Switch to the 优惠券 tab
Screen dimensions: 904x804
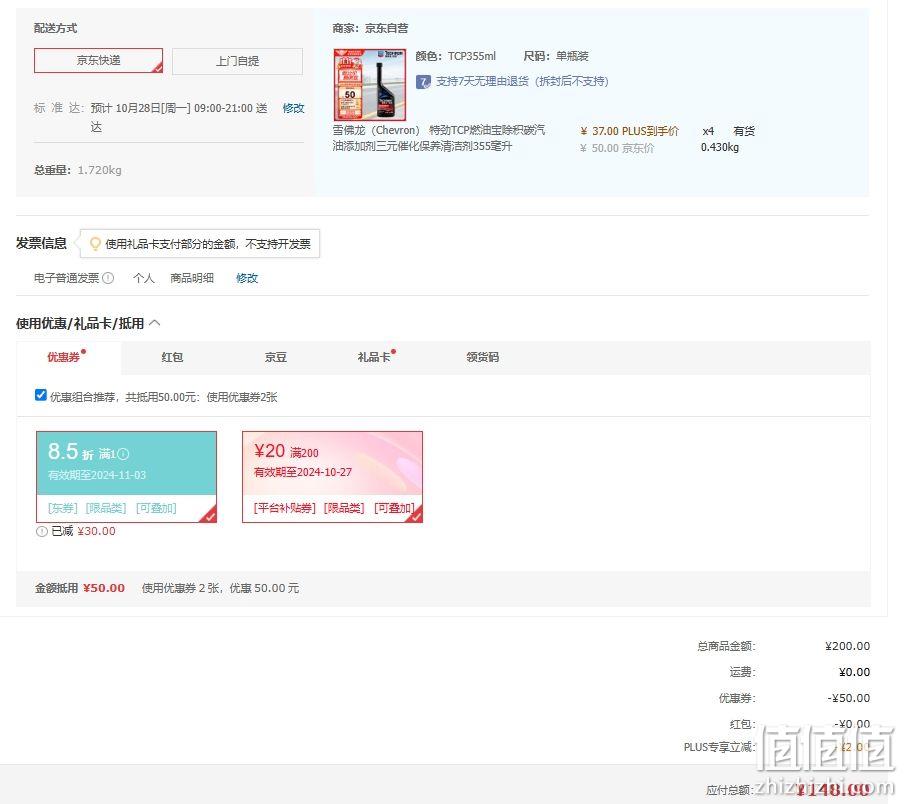click(x=63, y=357)
